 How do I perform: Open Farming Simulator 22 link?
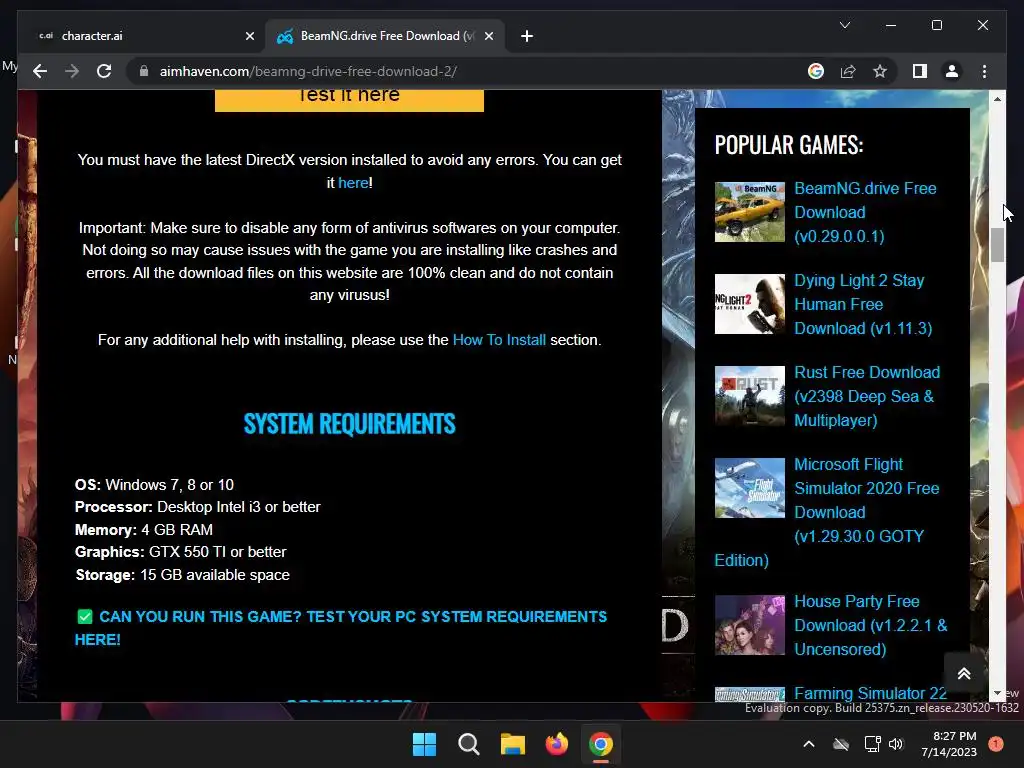pyautogui.click(x=871, y=693)
